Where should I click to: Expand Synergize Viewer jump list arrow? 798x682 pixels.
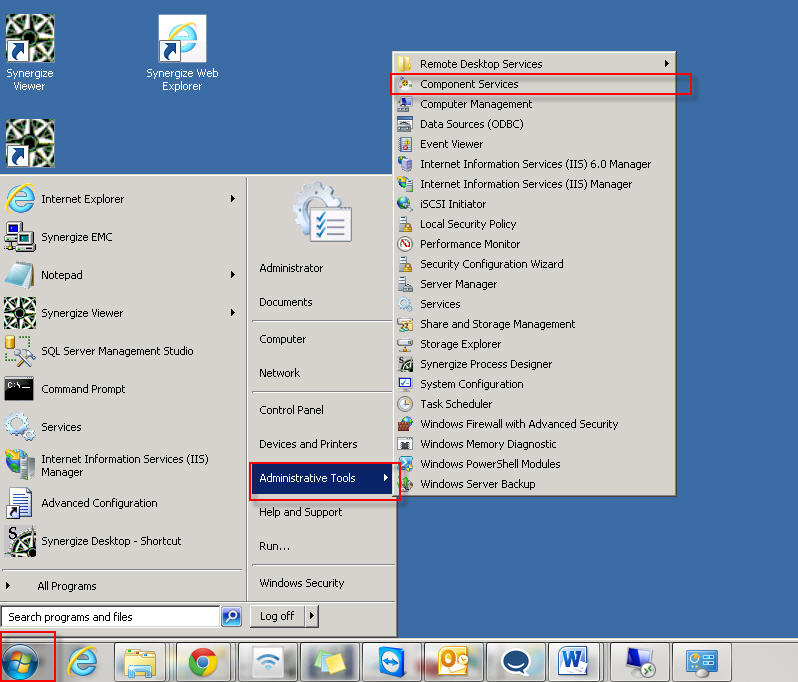(233, 312)
